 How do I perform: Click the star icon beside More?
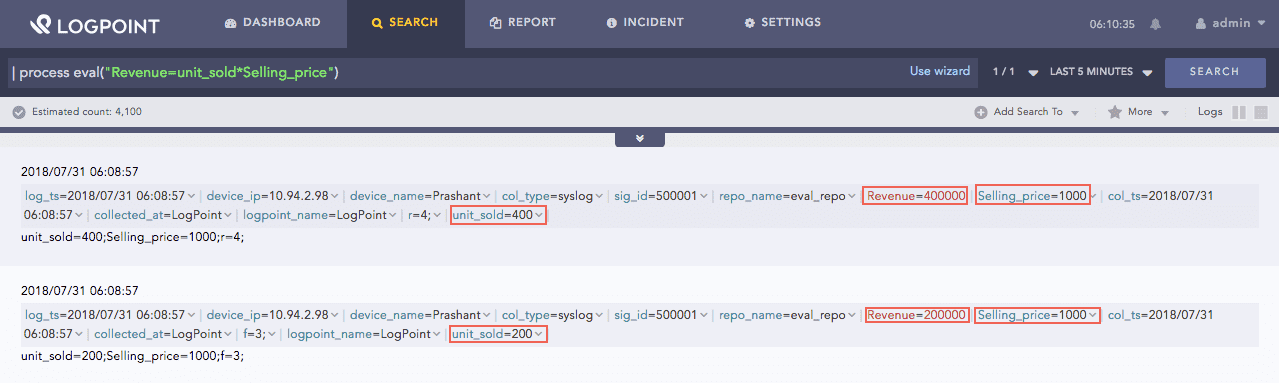pos(1115,112)
